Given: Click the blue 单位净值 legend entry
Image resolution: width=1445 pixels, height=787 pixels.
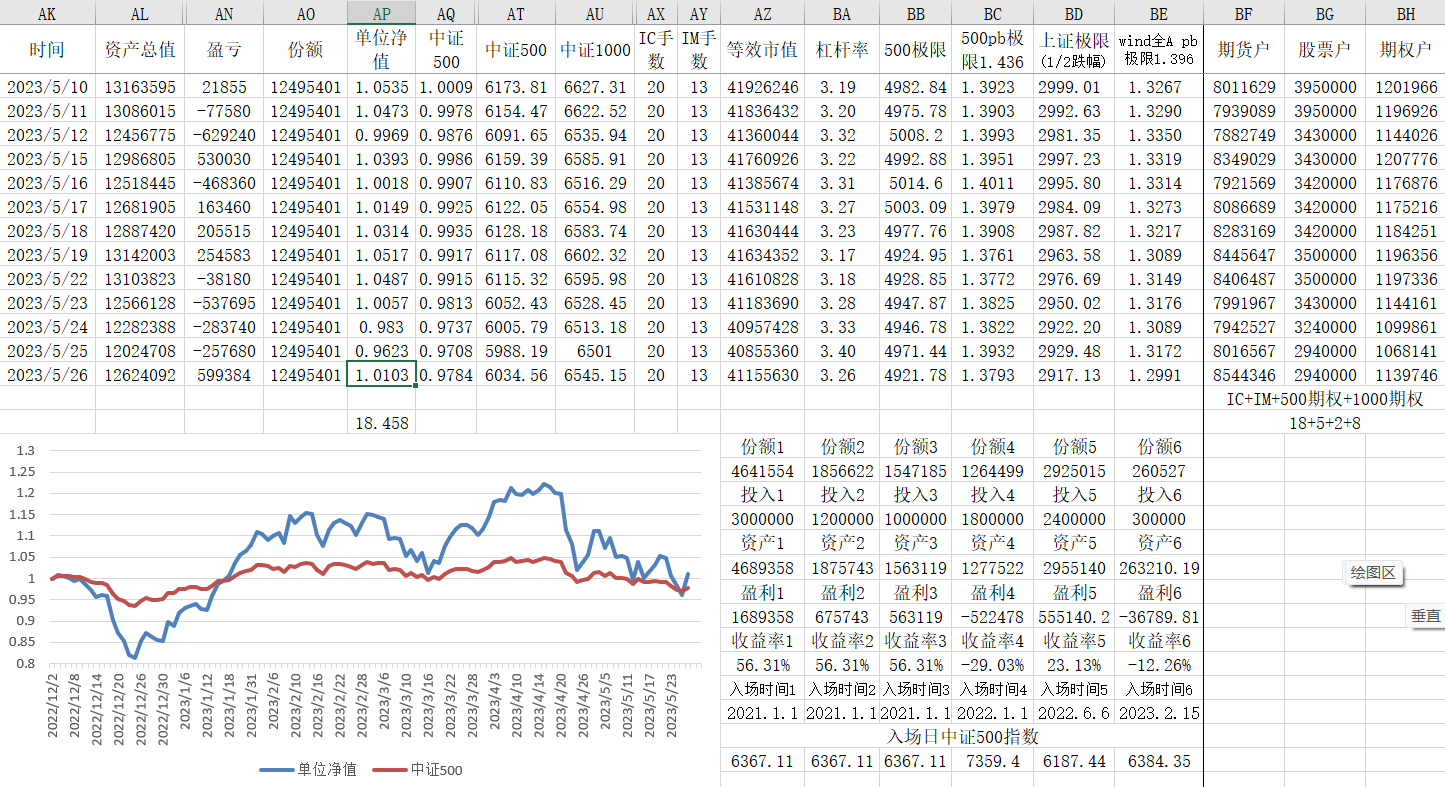Looking at the screenshot, I should pos(308,769).
